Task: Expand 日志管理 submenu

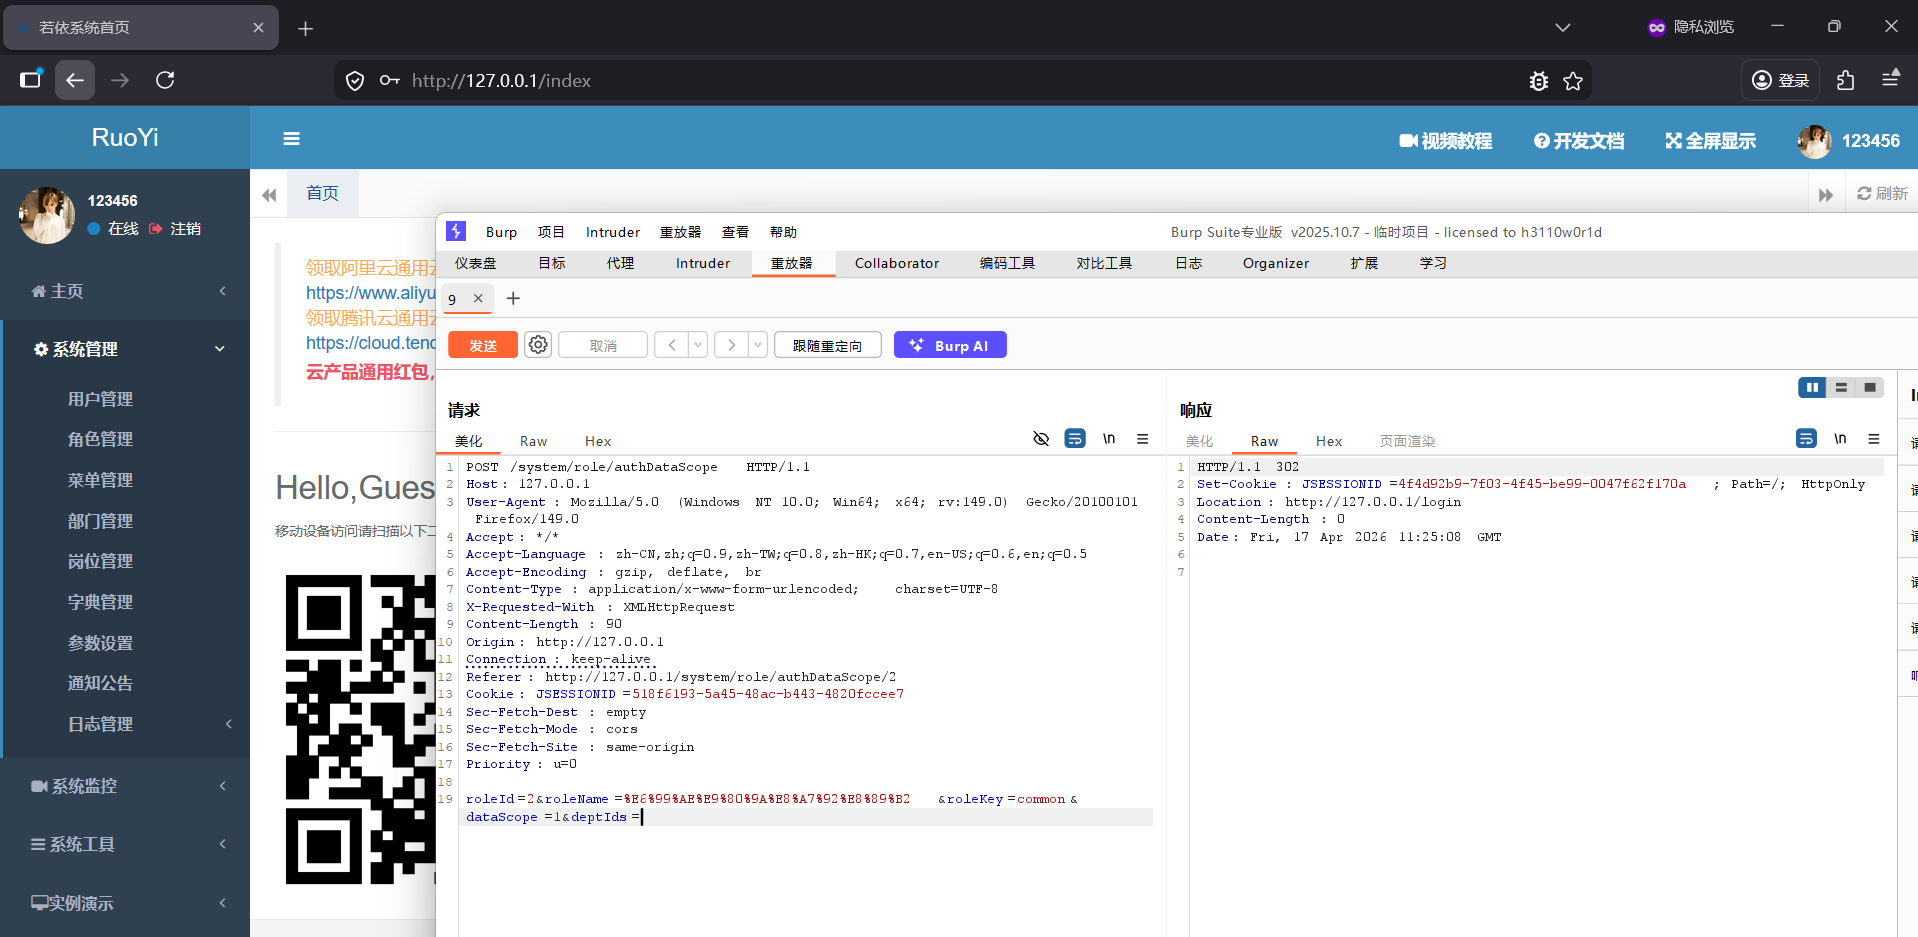Action: point(125,724)
